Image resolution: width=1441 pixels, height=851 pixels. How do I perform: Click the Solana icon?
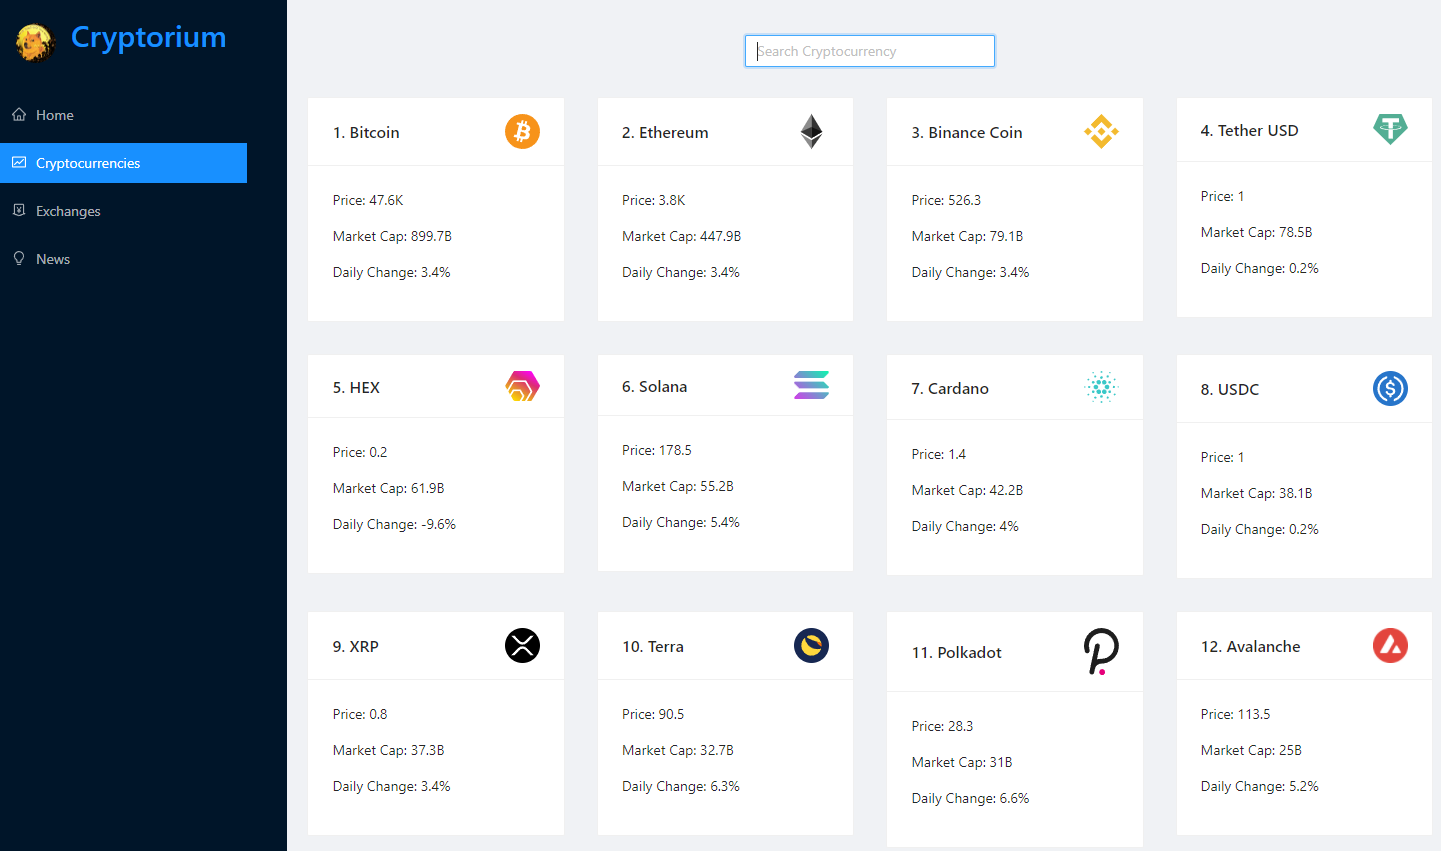tap(811, 385)
